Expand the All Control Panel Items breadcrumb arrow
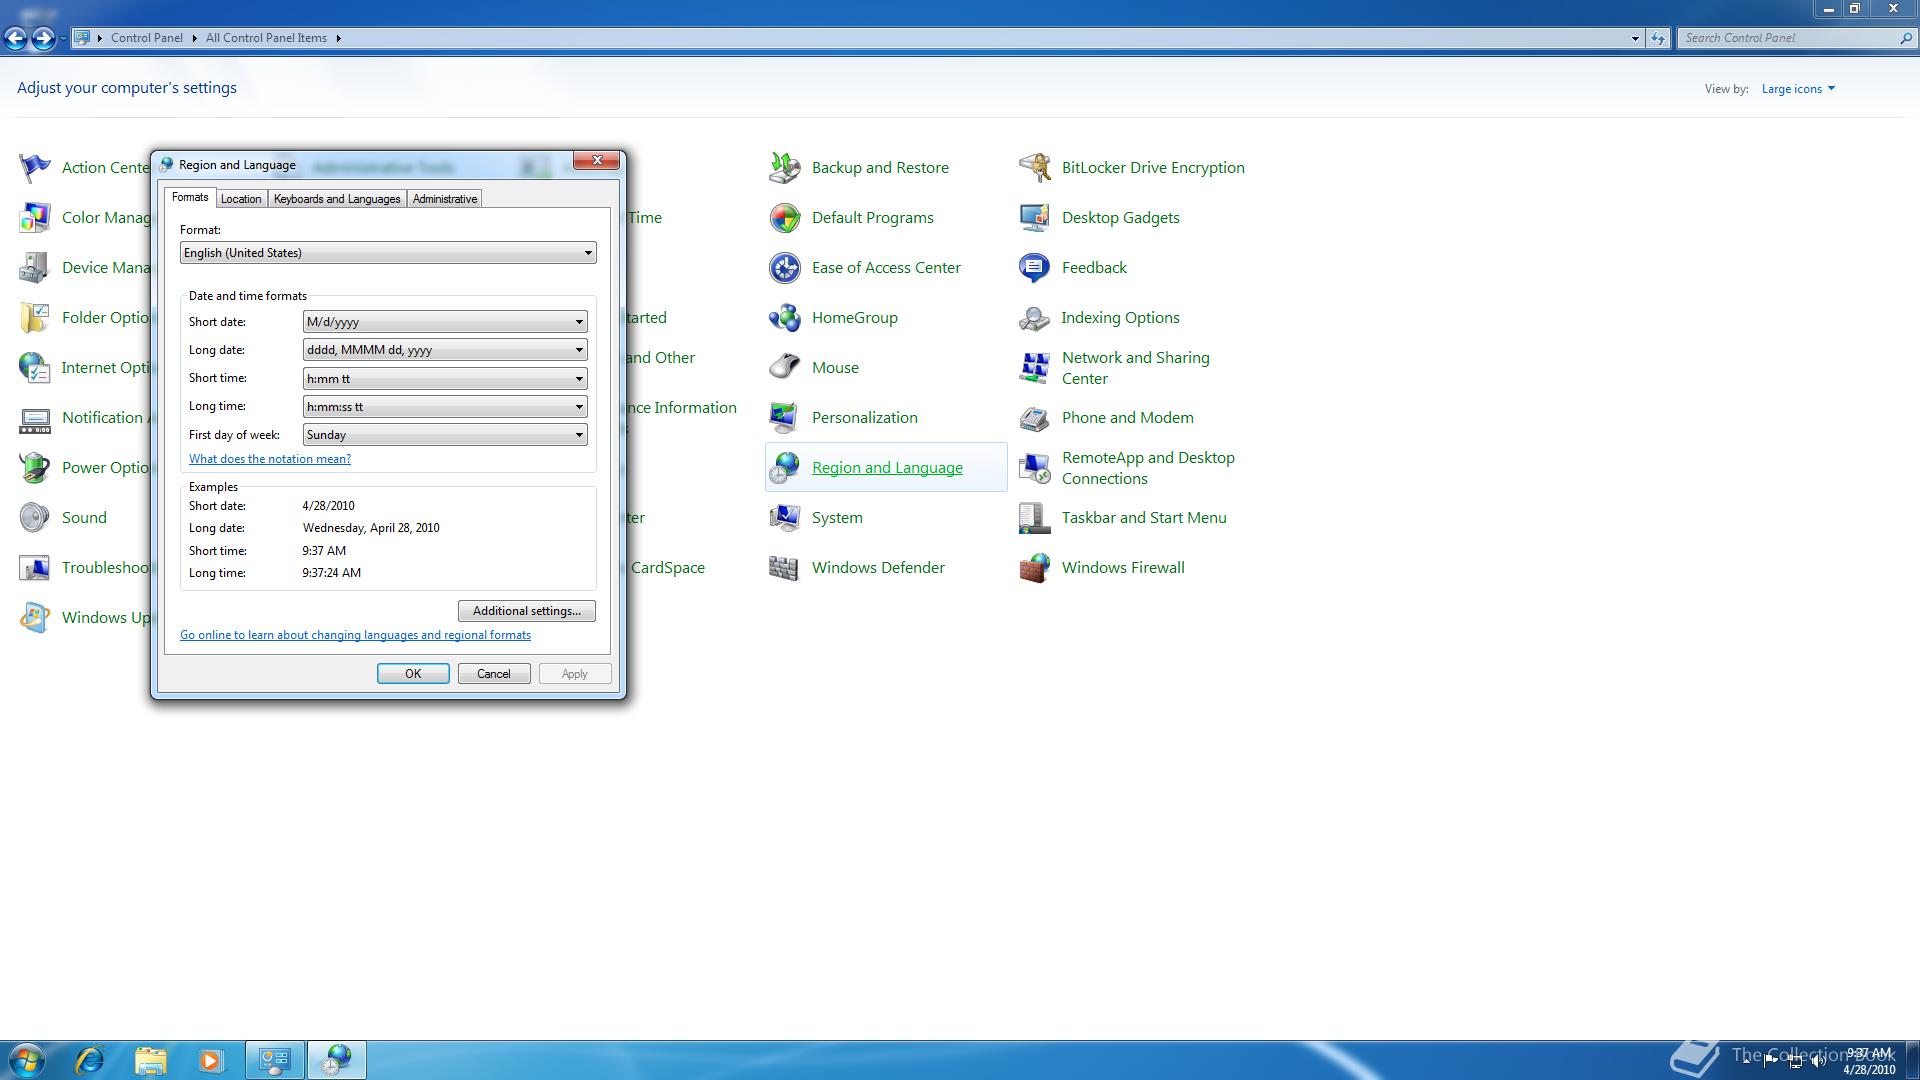 tap(339, 38)
